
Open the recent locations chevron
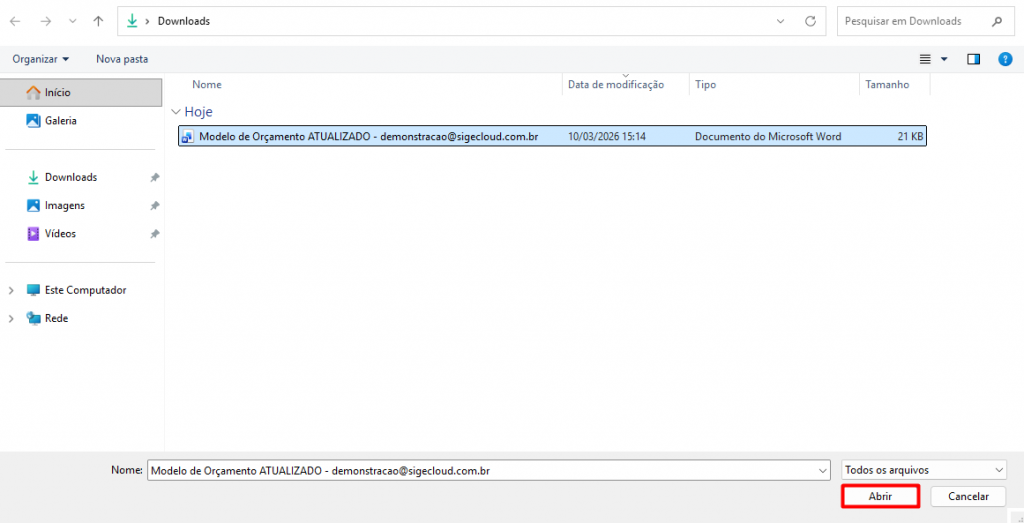71,21
